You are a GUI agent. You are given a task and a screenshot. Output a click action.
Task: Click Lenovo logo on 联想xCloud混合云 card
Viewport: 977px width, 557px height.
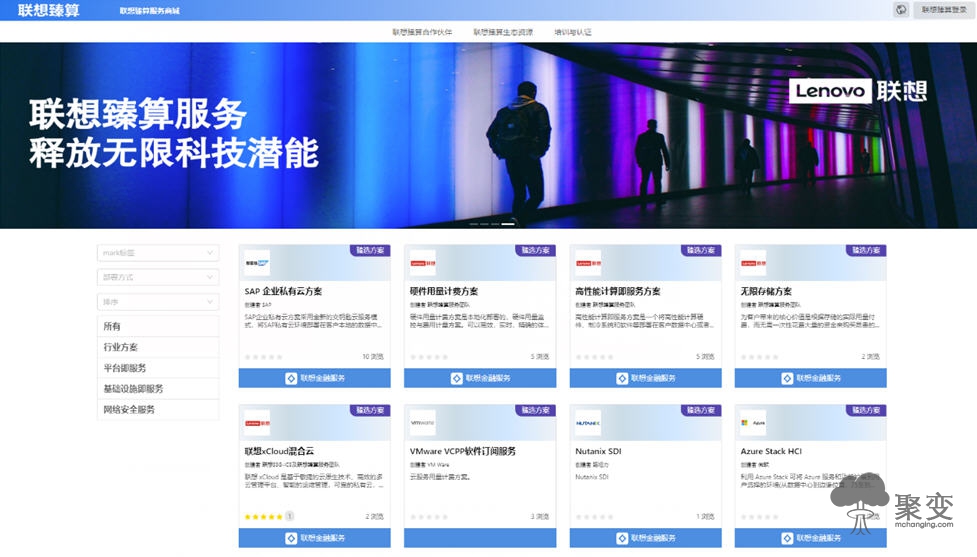pyautogui.click(x=257, y=423)
